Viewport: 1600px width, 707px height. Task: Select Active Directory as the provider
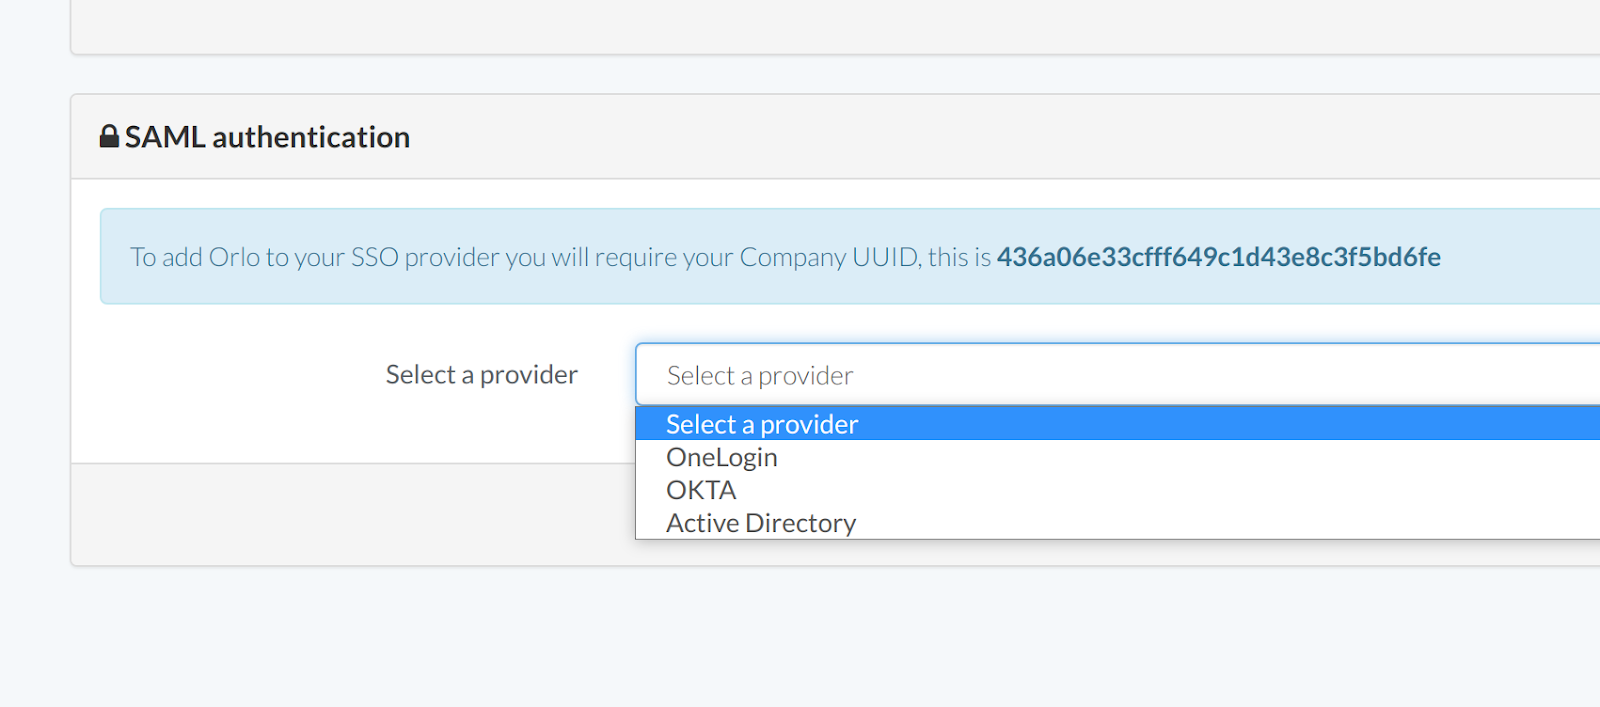point(761,523)
